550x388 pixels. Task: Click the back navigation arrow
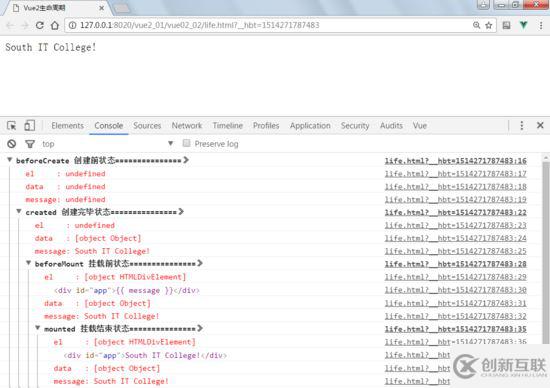[x=10, y=25]
